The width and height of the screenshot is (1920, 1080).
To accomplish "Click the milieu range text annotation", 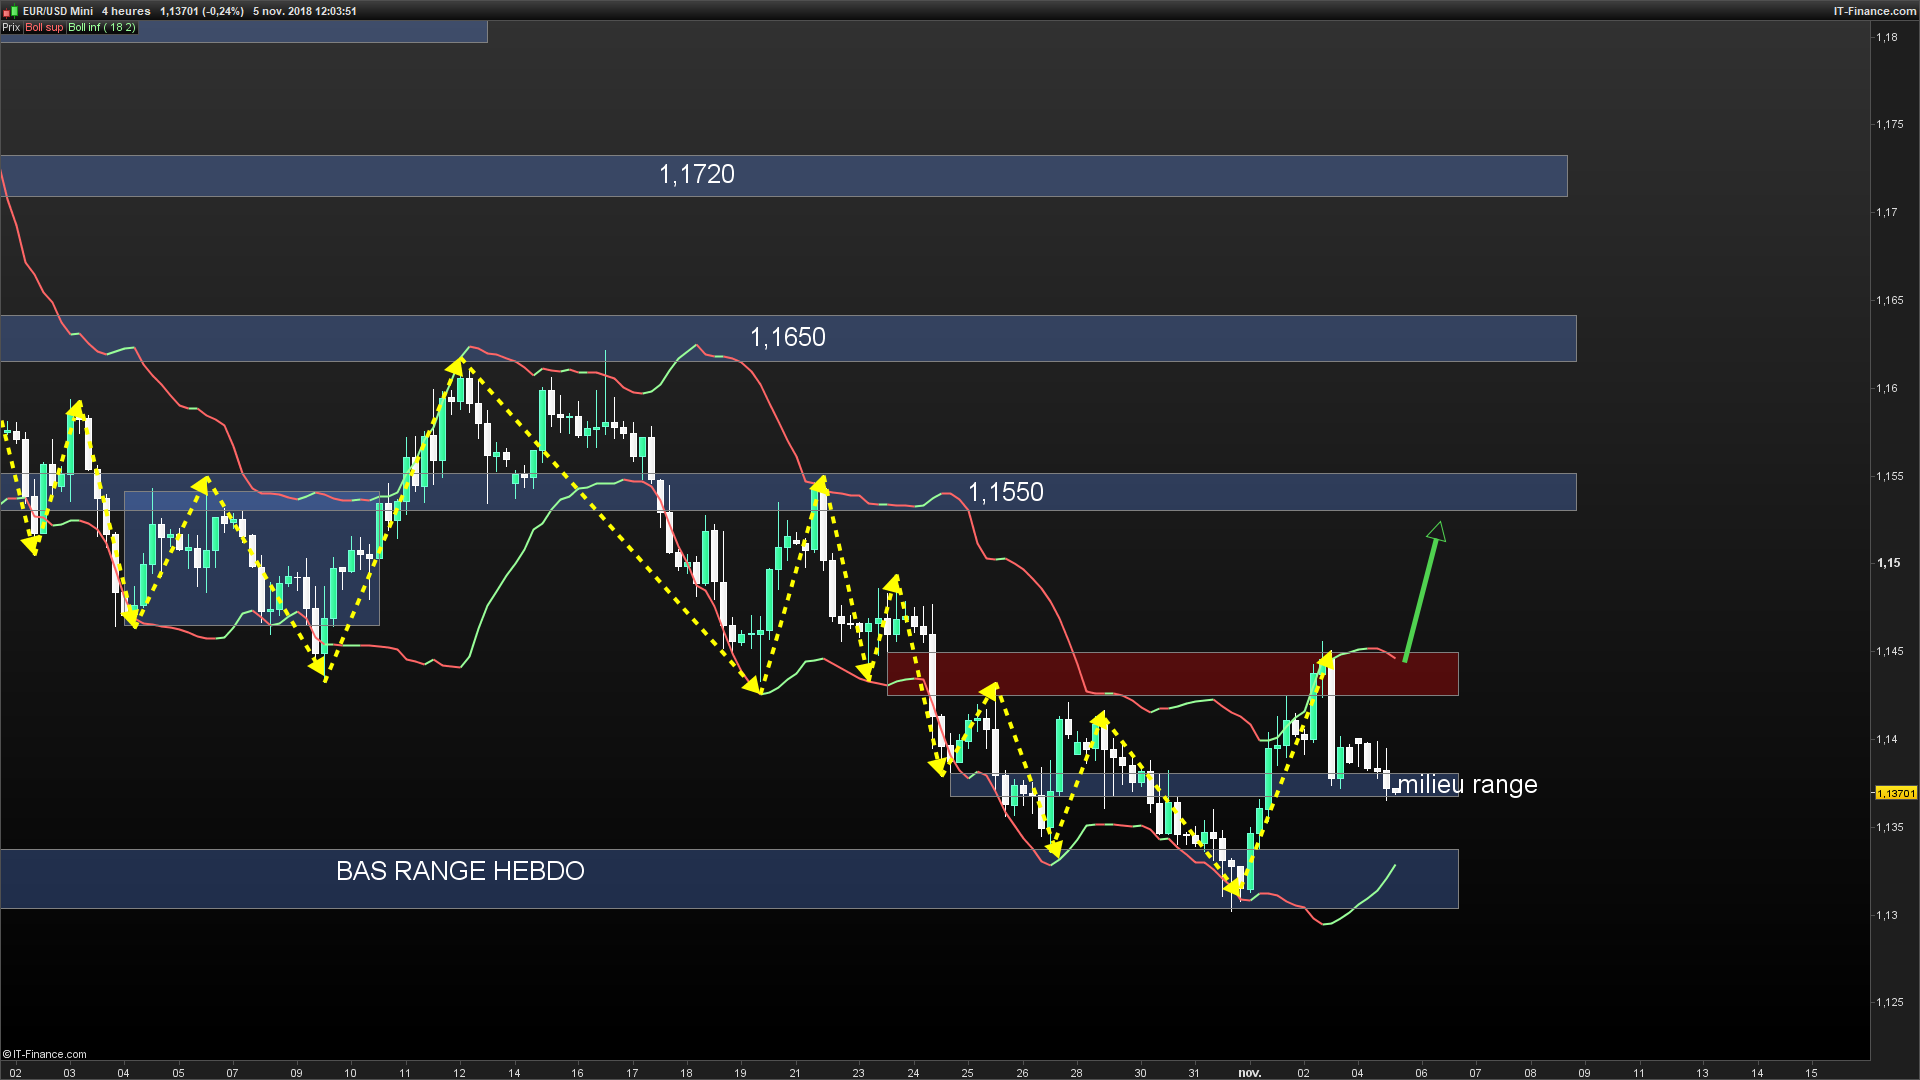I will [x=1467, y=785].
